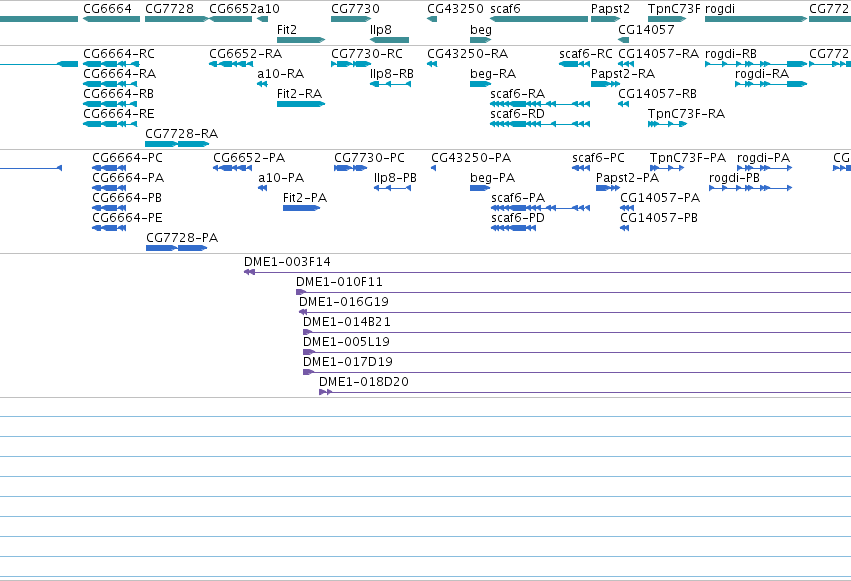851x581 pixels.
Task: Select the CG7728-PA protein
Action: pos(176,248)
